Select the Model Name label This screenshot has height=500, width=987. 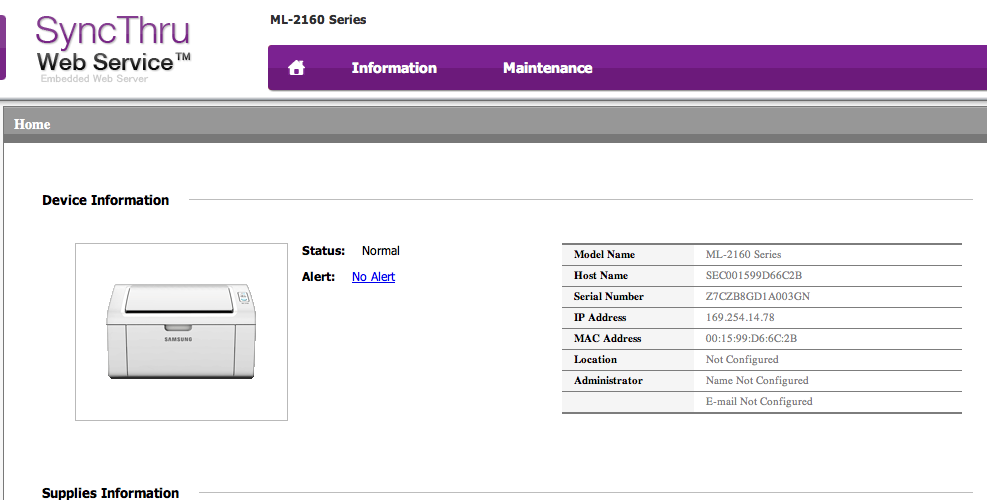pos(604,254)
